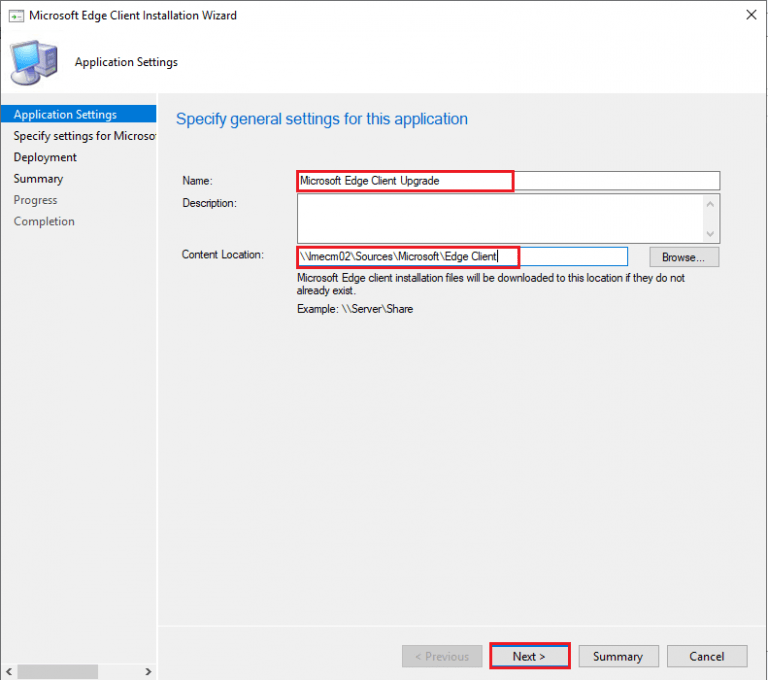Image resolution: width=768 pixels, height=680 pixels.
Task: Click the Summary button at bottom
Action: pos(618,656)
